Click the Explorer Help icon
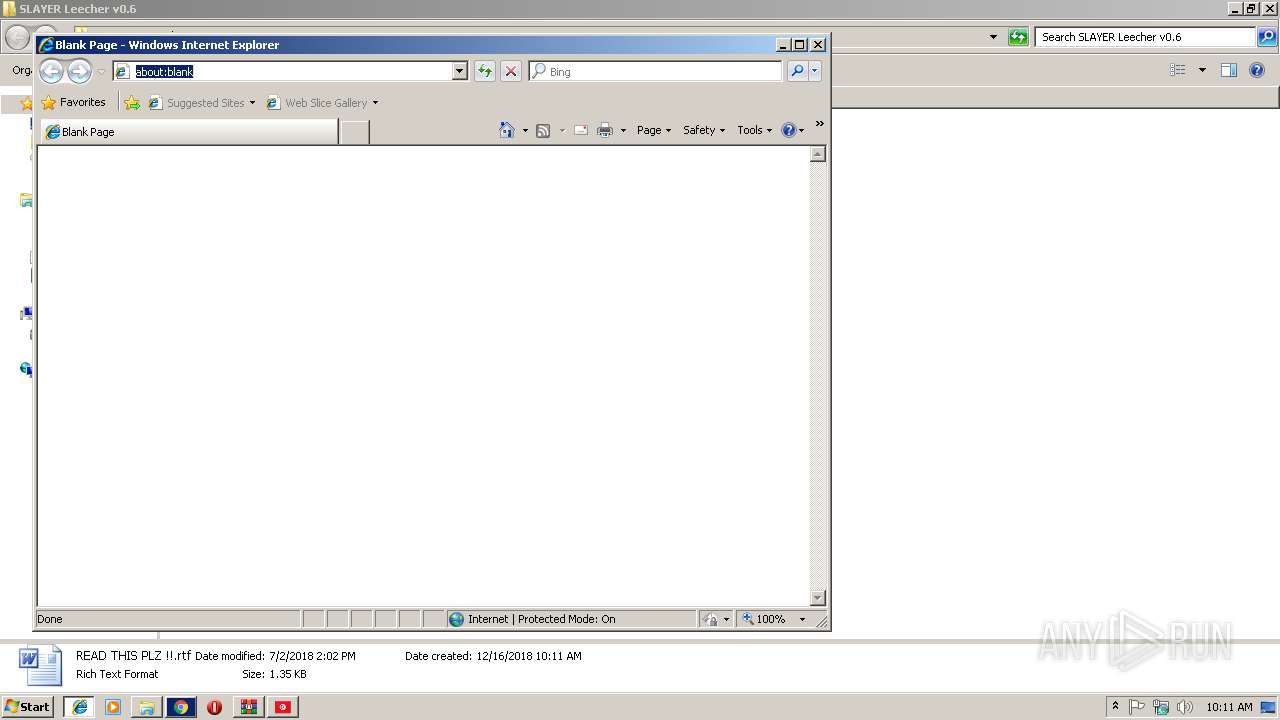 point(1257,70)
